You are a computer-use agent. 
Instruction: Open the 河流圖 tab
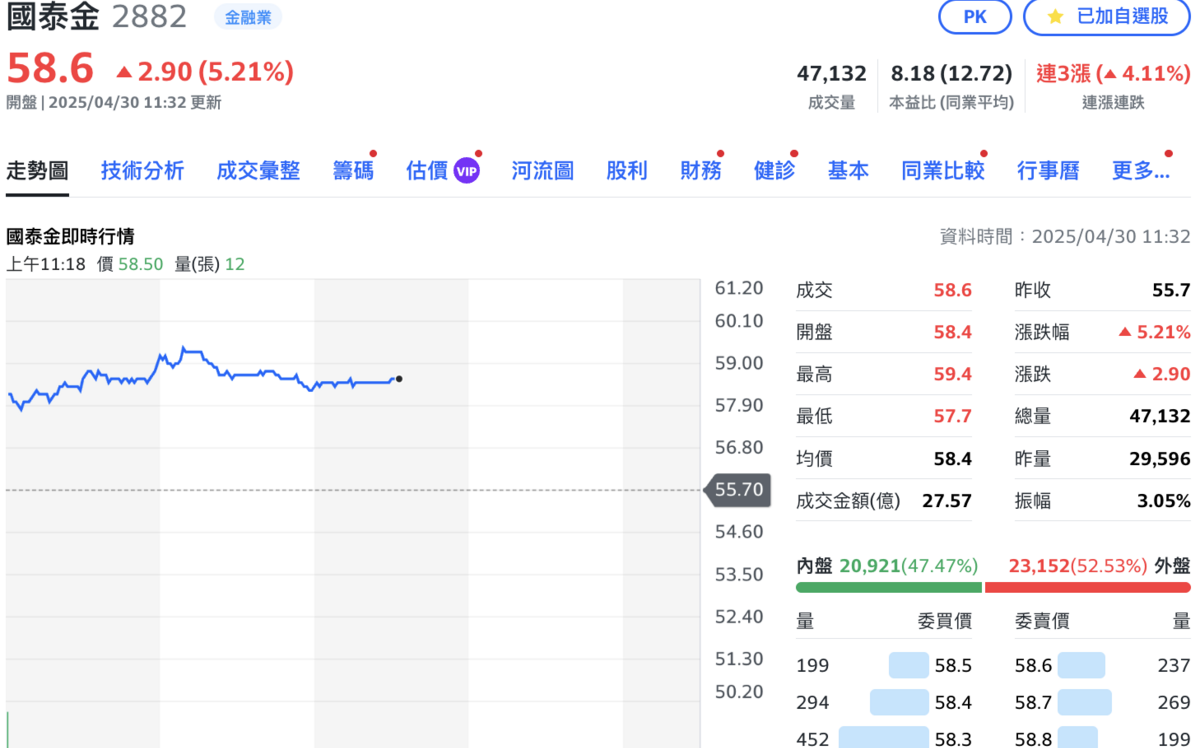(542, 171)
